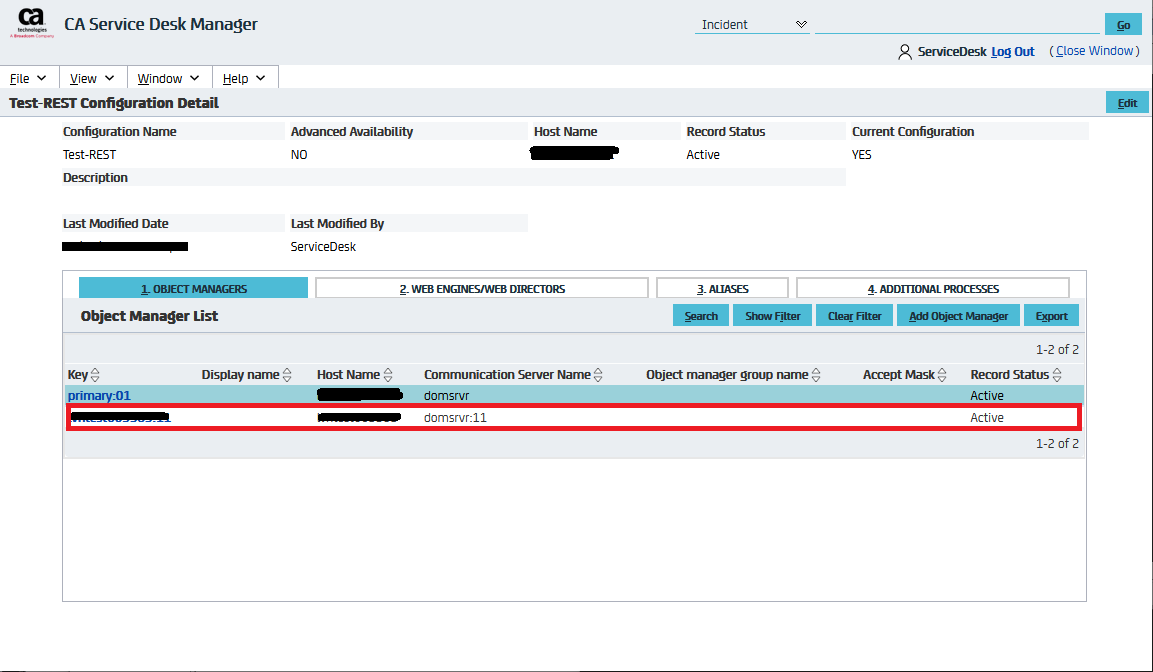The image size is (1153, 672).
Task: Sort by Display name column arrows
Action: click(x=287, y=375)
